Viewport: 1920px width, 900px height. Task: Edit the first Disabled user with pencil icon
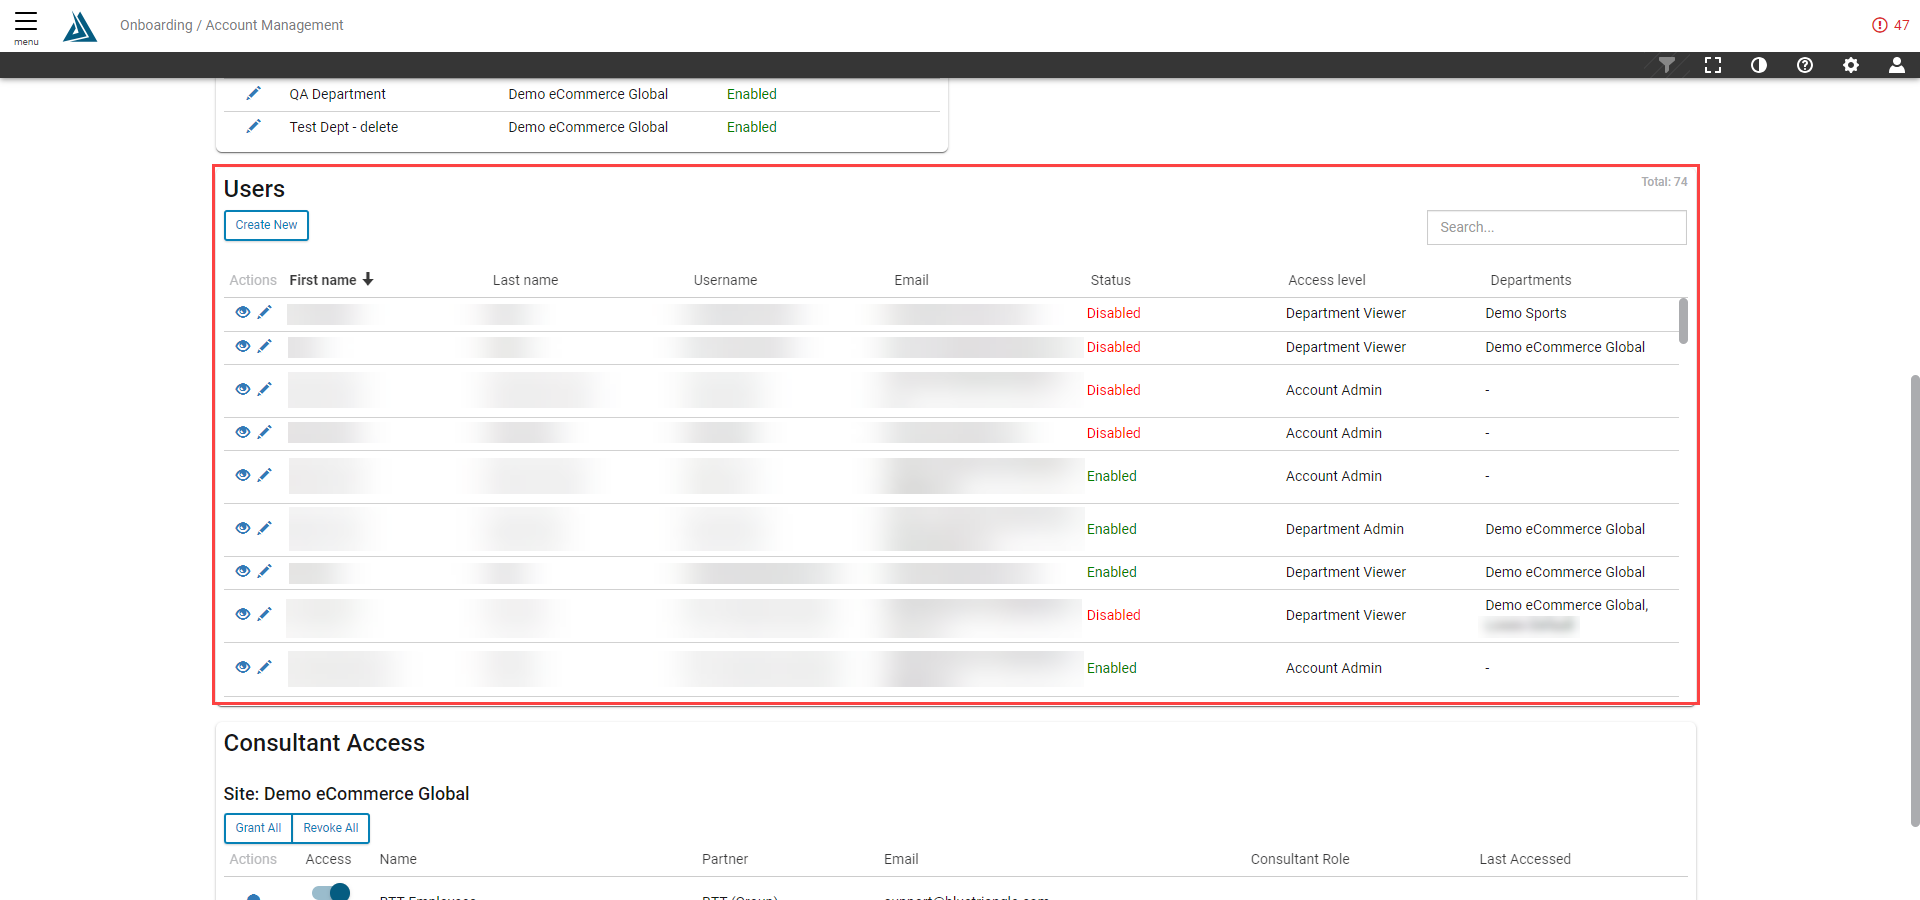click(265, 312)
